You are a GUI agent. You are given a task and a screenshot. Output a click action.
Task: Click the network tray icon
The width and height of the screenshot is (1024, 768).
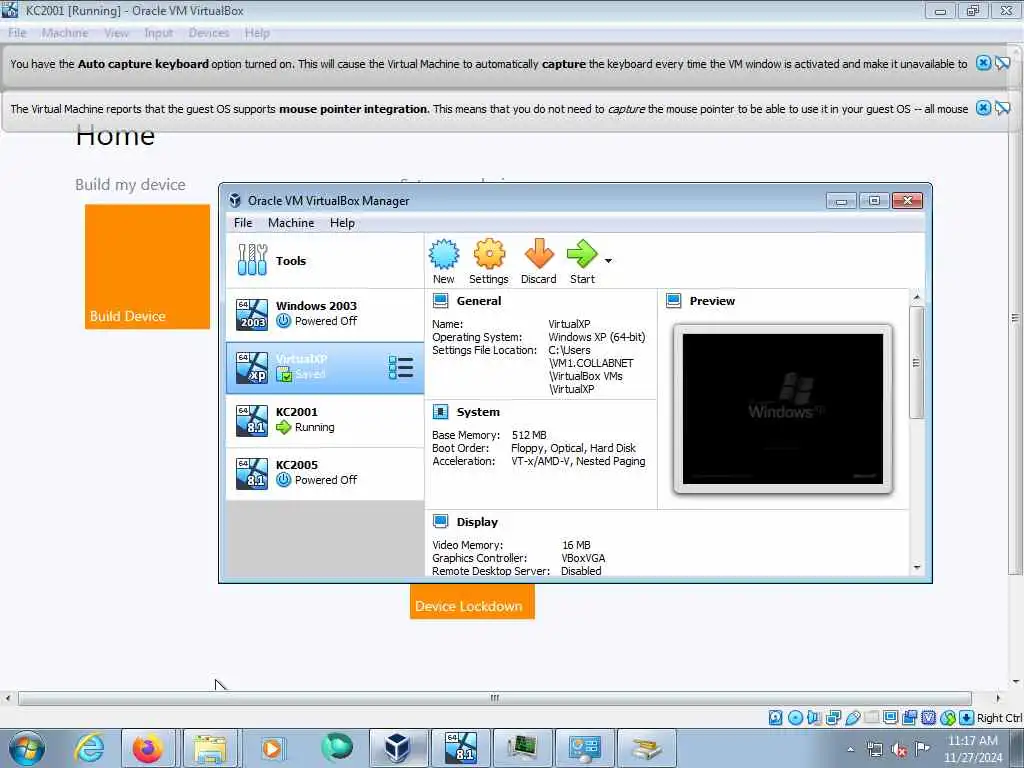874,749
